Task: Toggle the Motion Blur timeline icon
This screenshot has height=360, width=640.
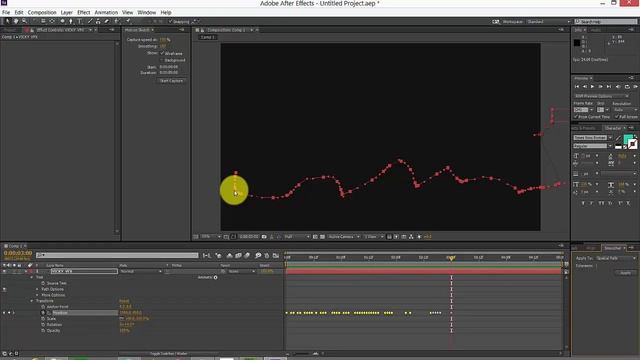Action: tap(247, 256)
